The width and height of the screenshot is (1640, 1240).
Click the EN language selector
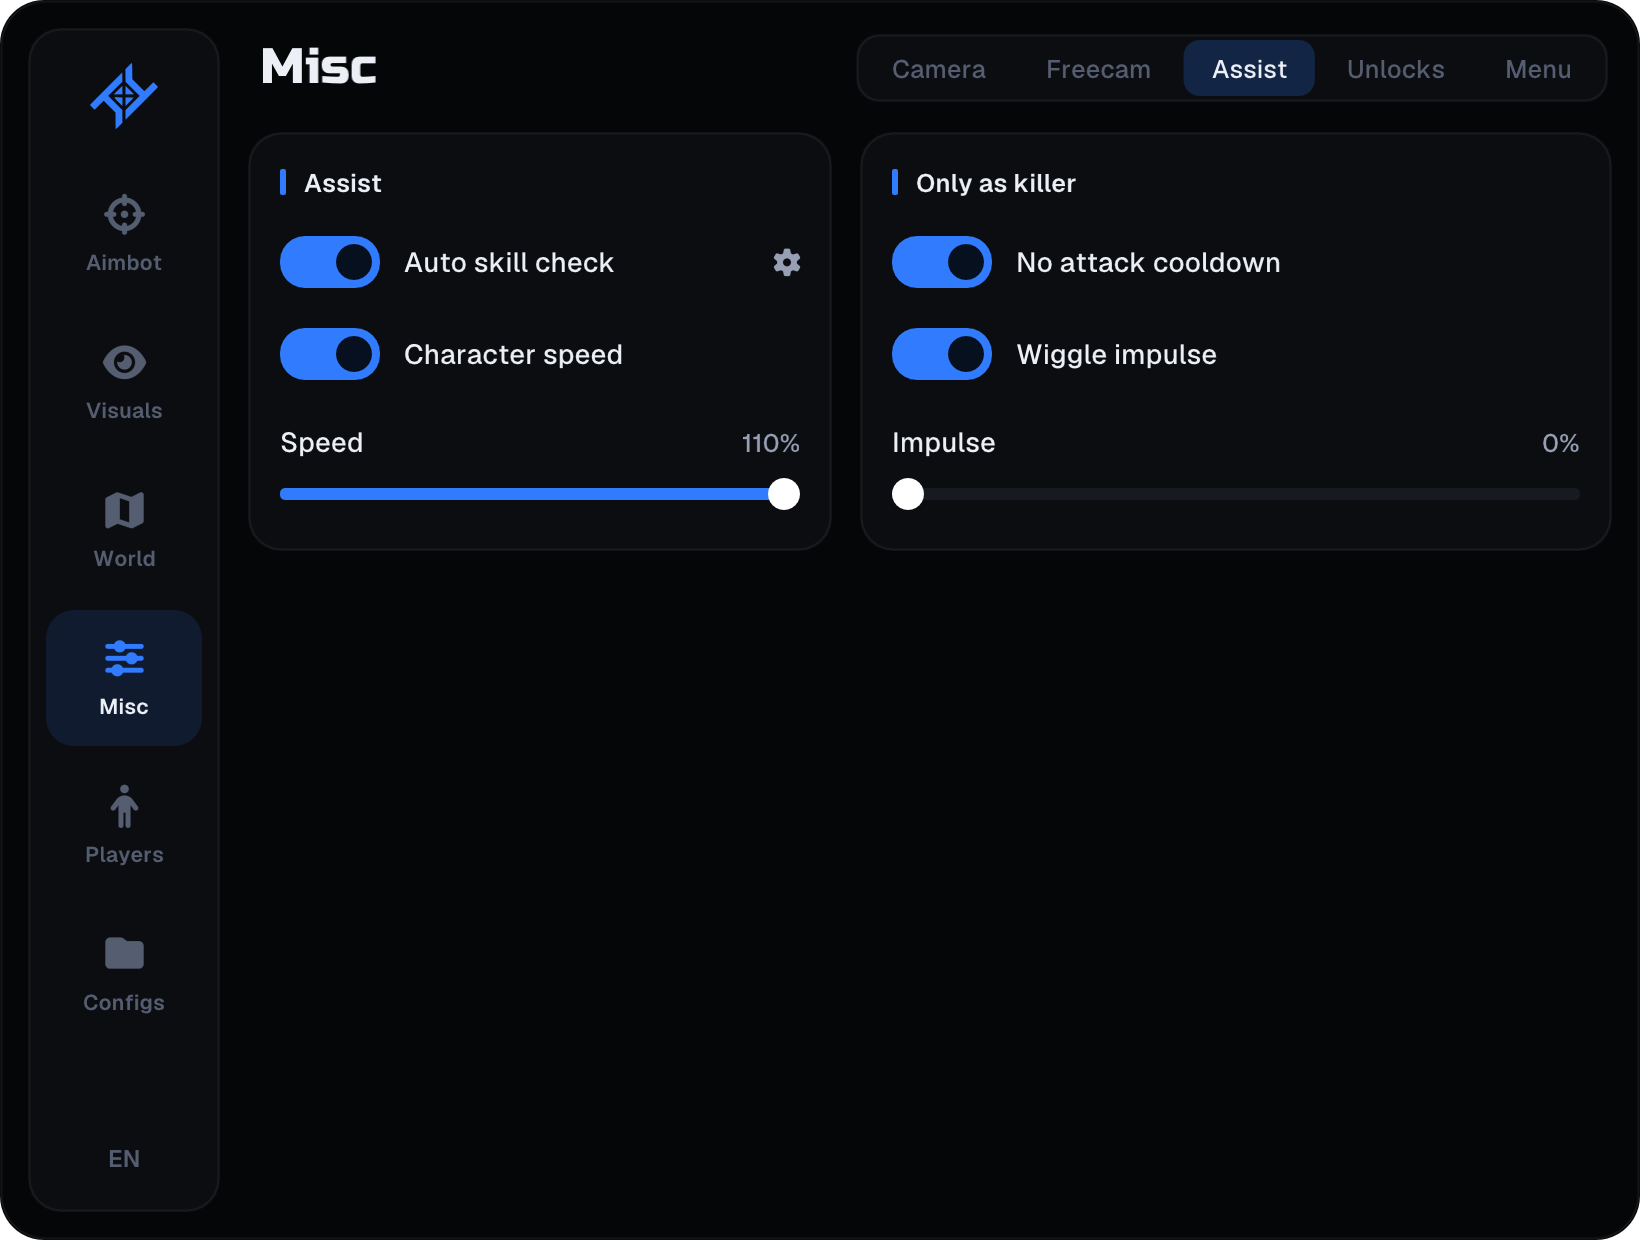124,1159
